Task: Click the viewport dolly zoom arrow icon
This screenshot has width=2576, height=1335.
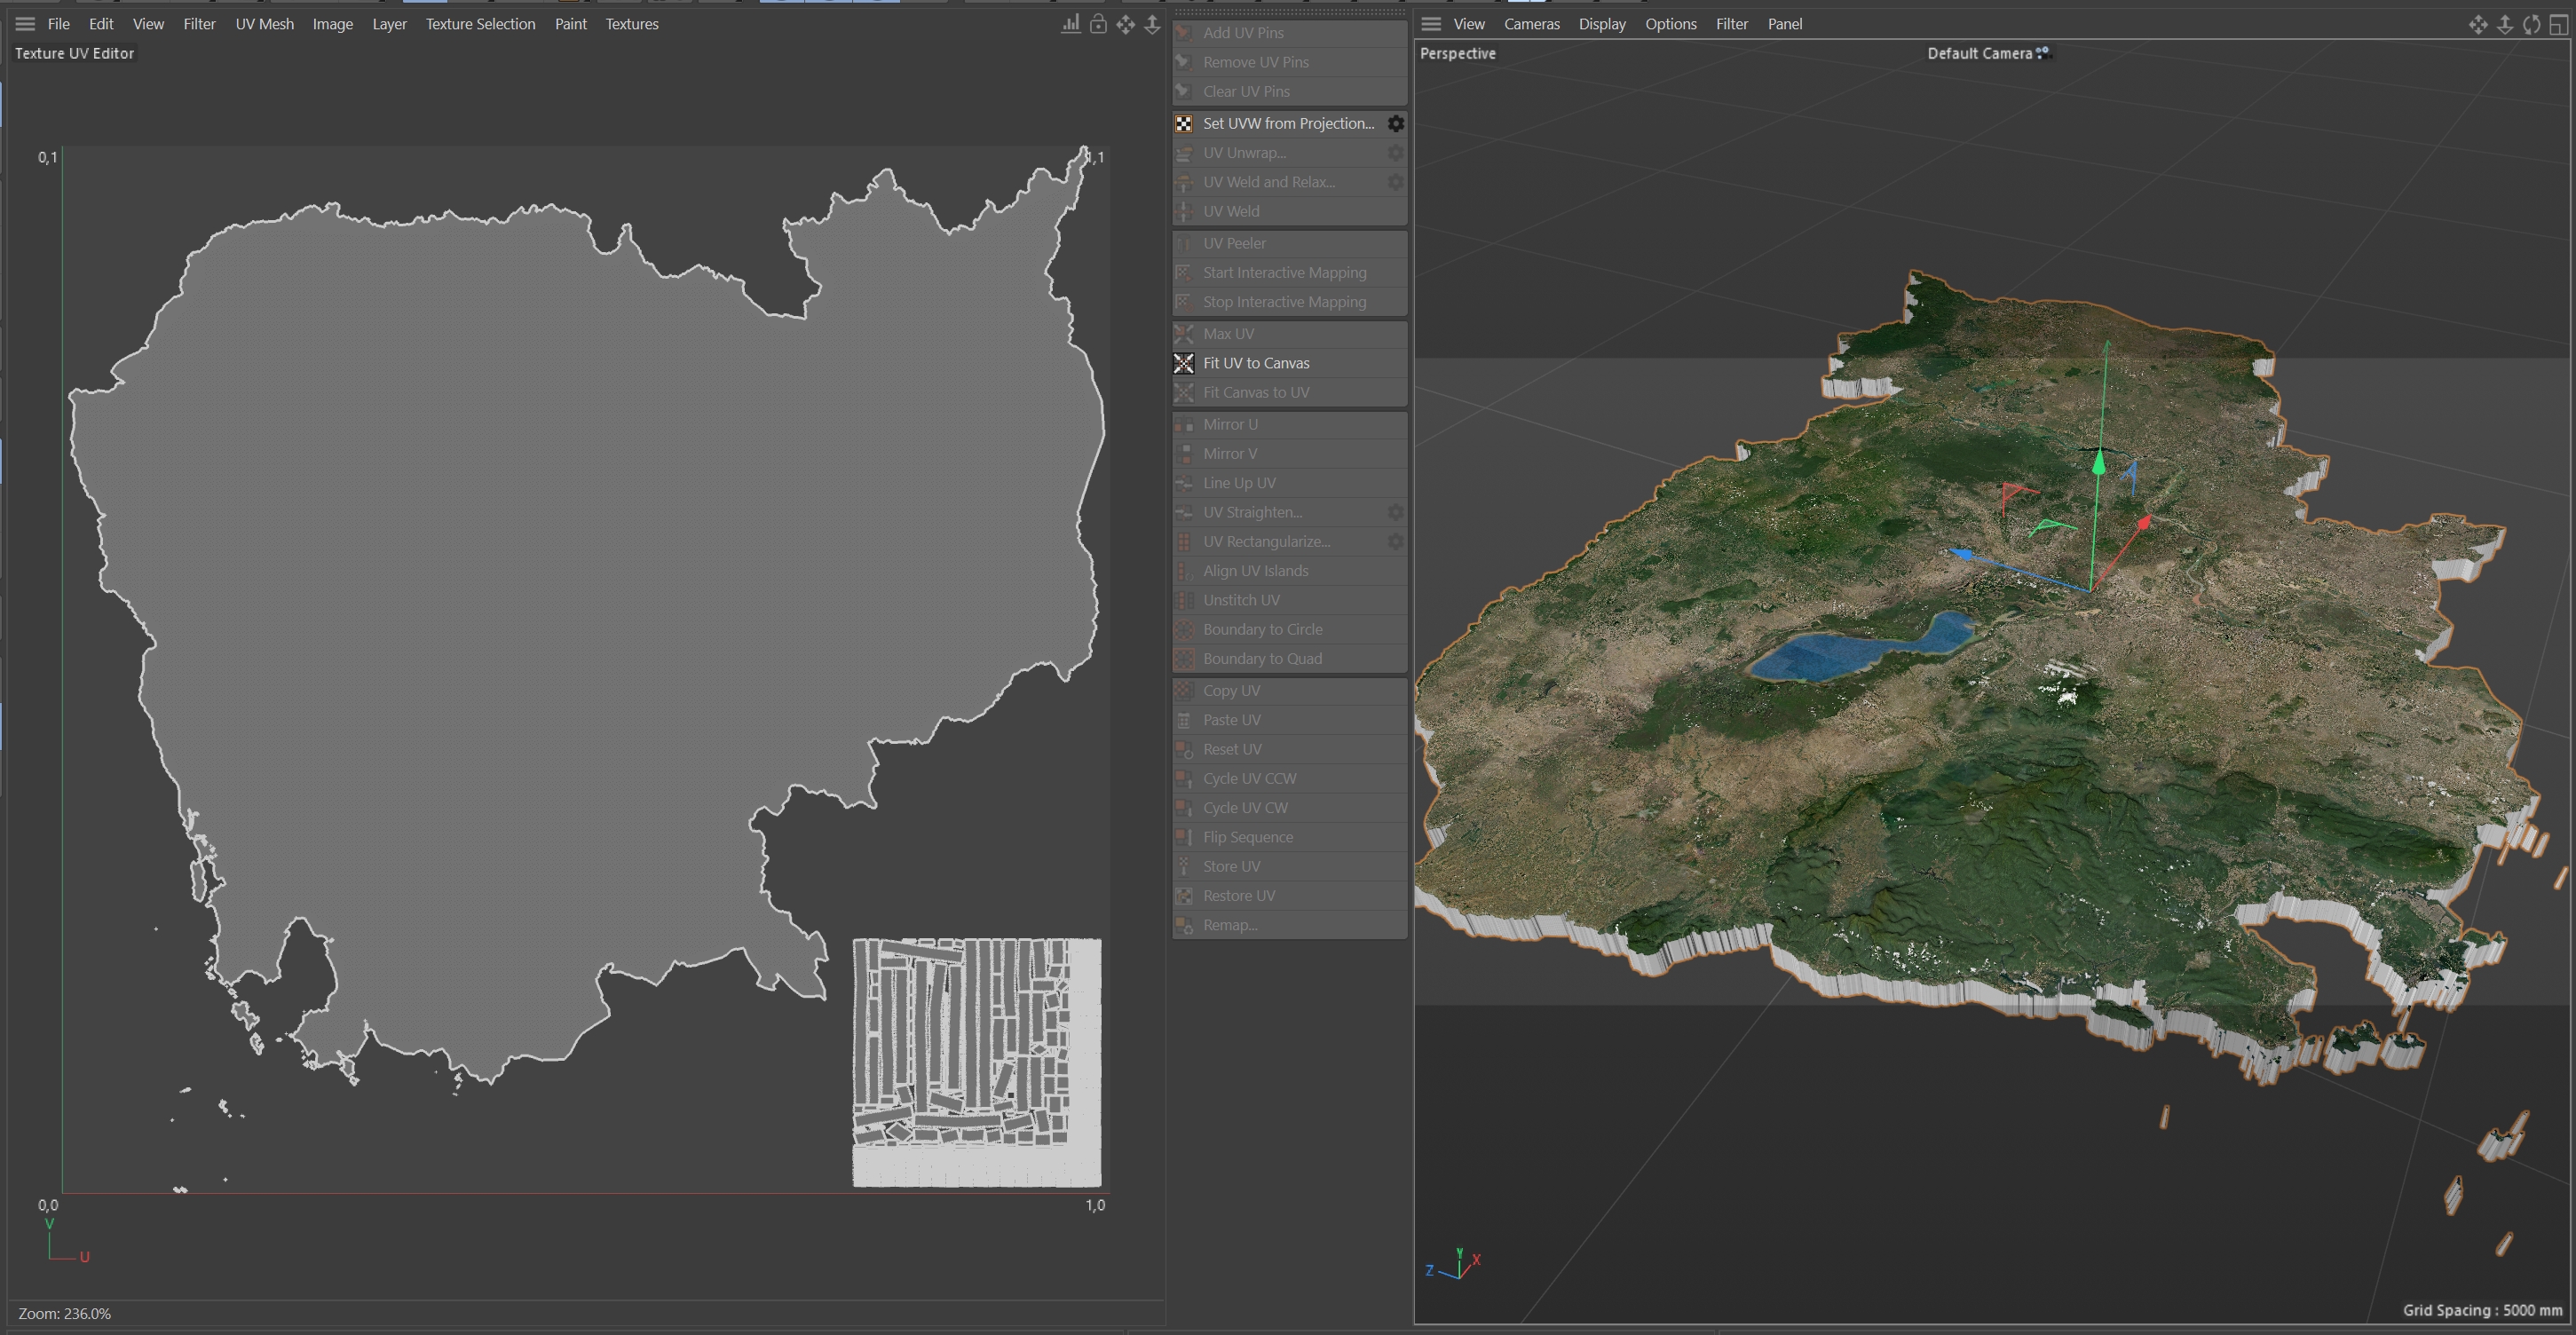Action: point(2505,24)
